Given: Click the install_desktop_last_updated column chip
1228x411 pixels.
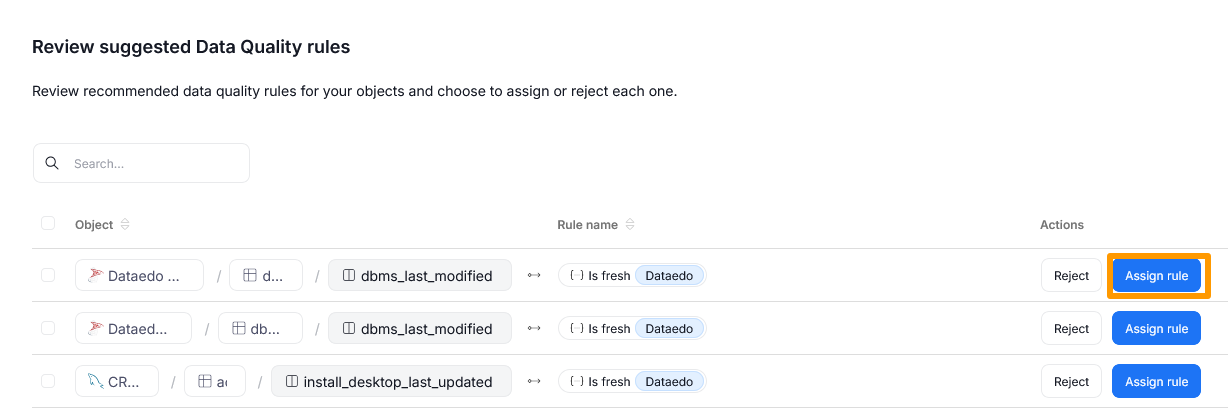Looking at the screenshot, I should click(x=390, y=381).
